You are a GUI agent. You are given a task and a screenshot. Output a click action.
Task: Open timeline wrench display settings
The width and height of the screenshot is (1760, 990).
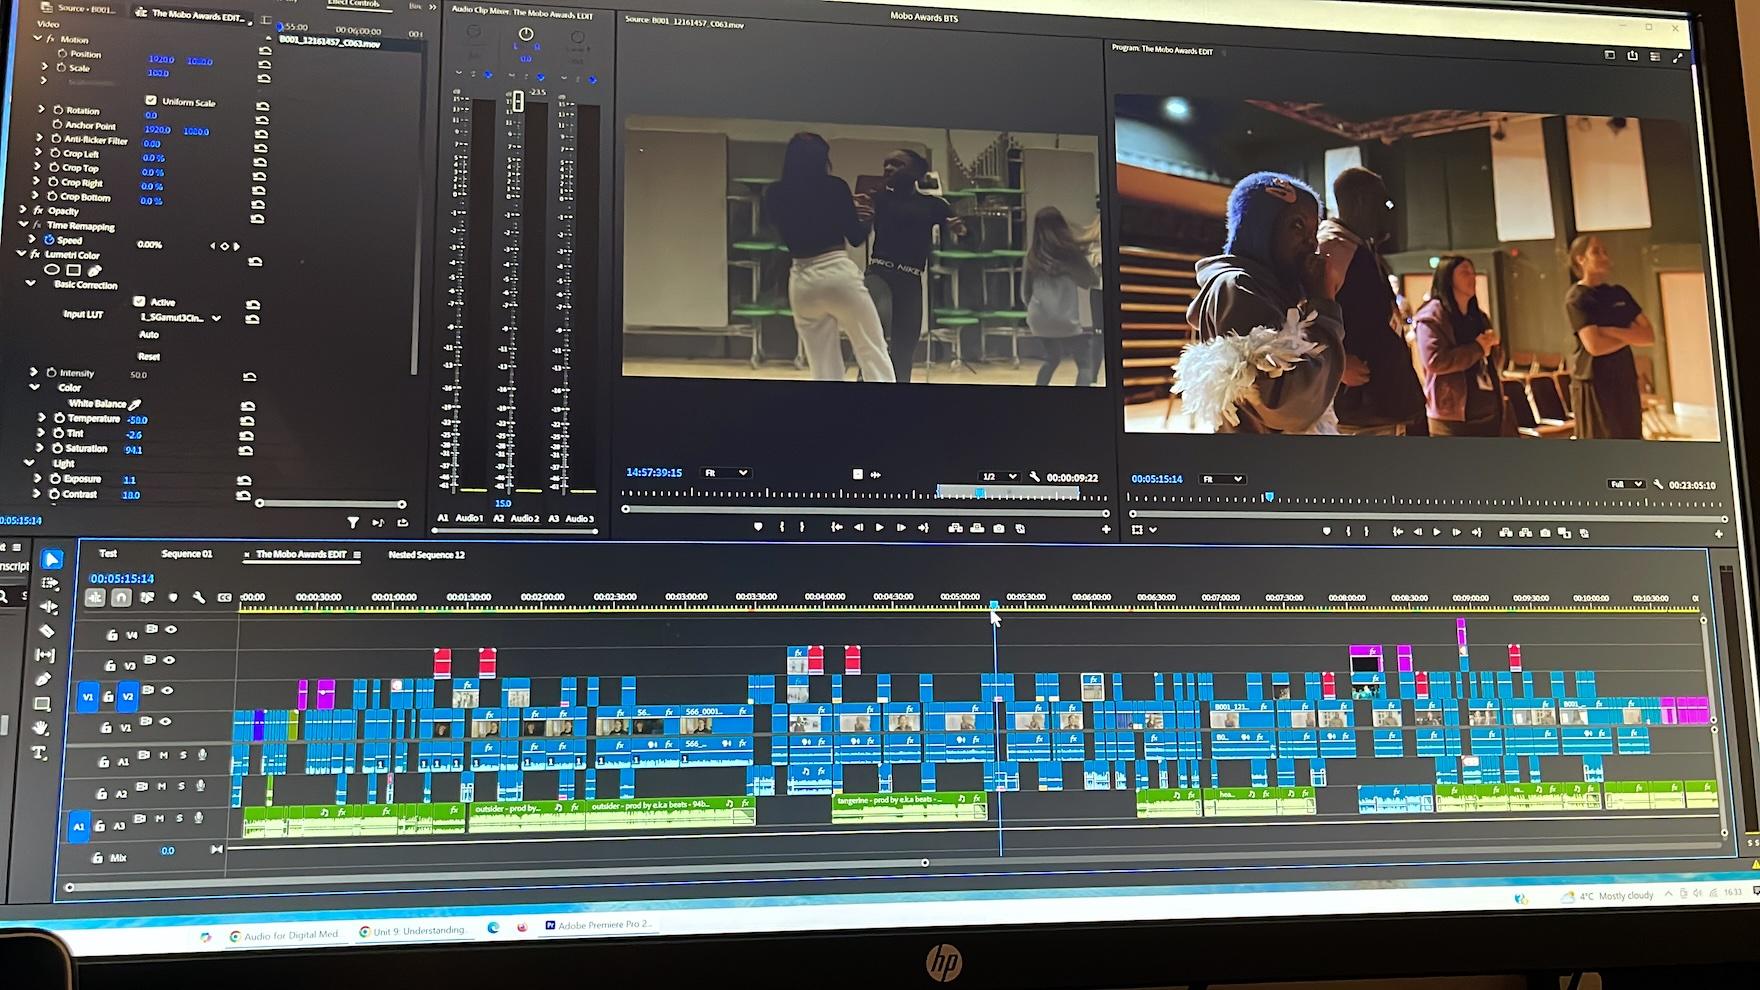pos(199,598)
